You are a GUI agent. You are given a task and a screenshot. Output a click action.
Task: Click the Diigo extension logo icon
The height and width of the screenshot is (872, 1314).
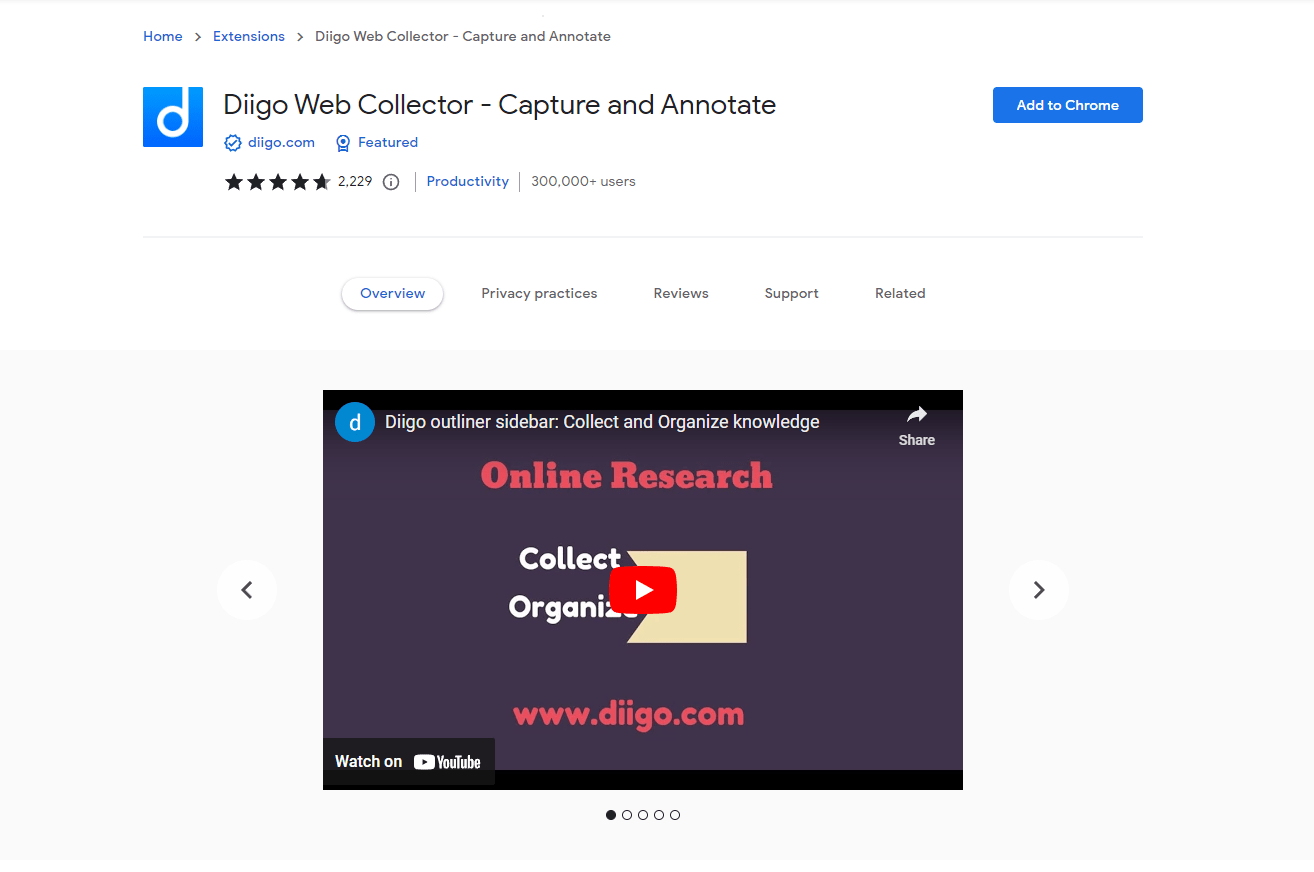tap(172, 116)
